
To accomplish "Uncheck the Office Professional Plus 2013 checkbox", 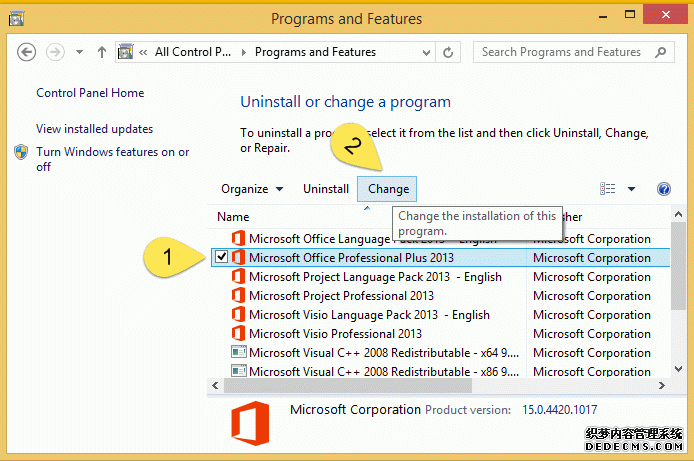I will pos(221,257).
